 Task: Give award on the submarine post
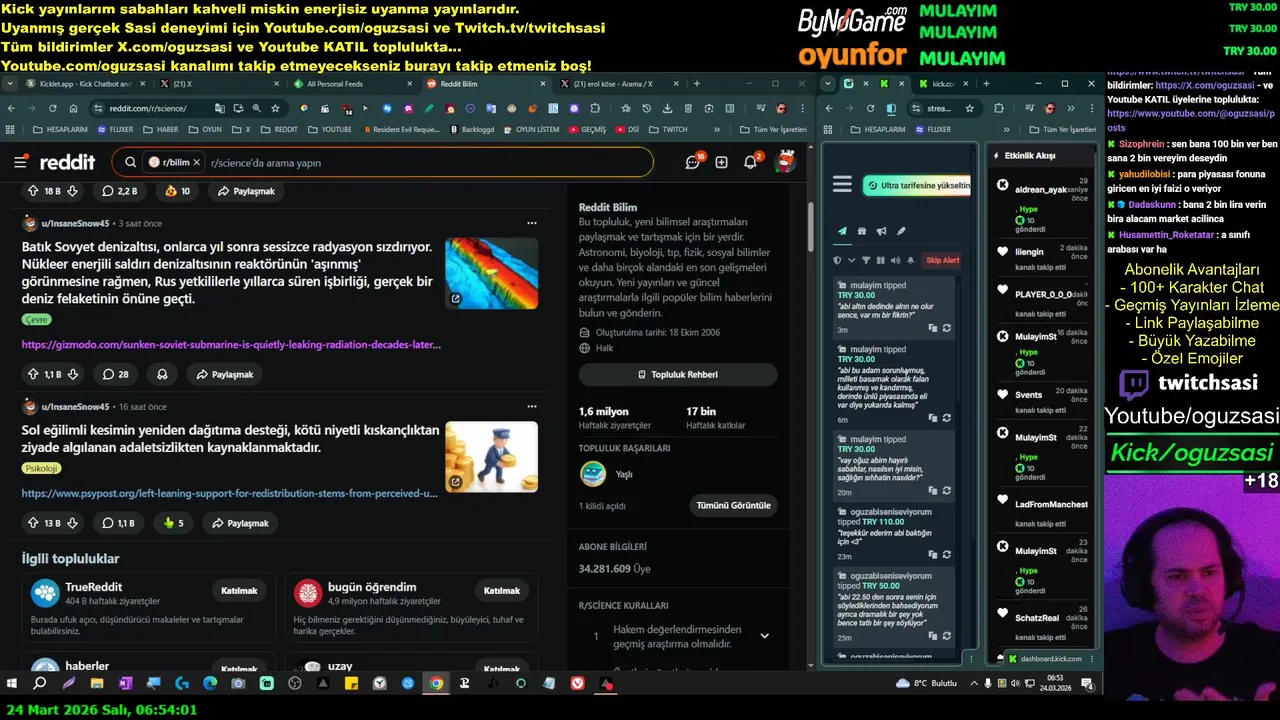pyautogui.click(x=162, y=374)
